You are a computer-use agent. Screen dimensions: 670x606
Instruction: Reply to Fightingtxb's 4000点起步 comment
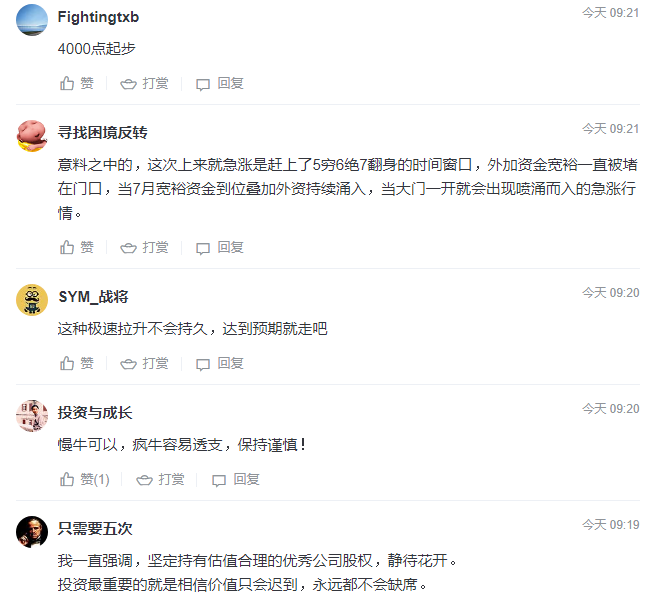click(x=219, y=84)
